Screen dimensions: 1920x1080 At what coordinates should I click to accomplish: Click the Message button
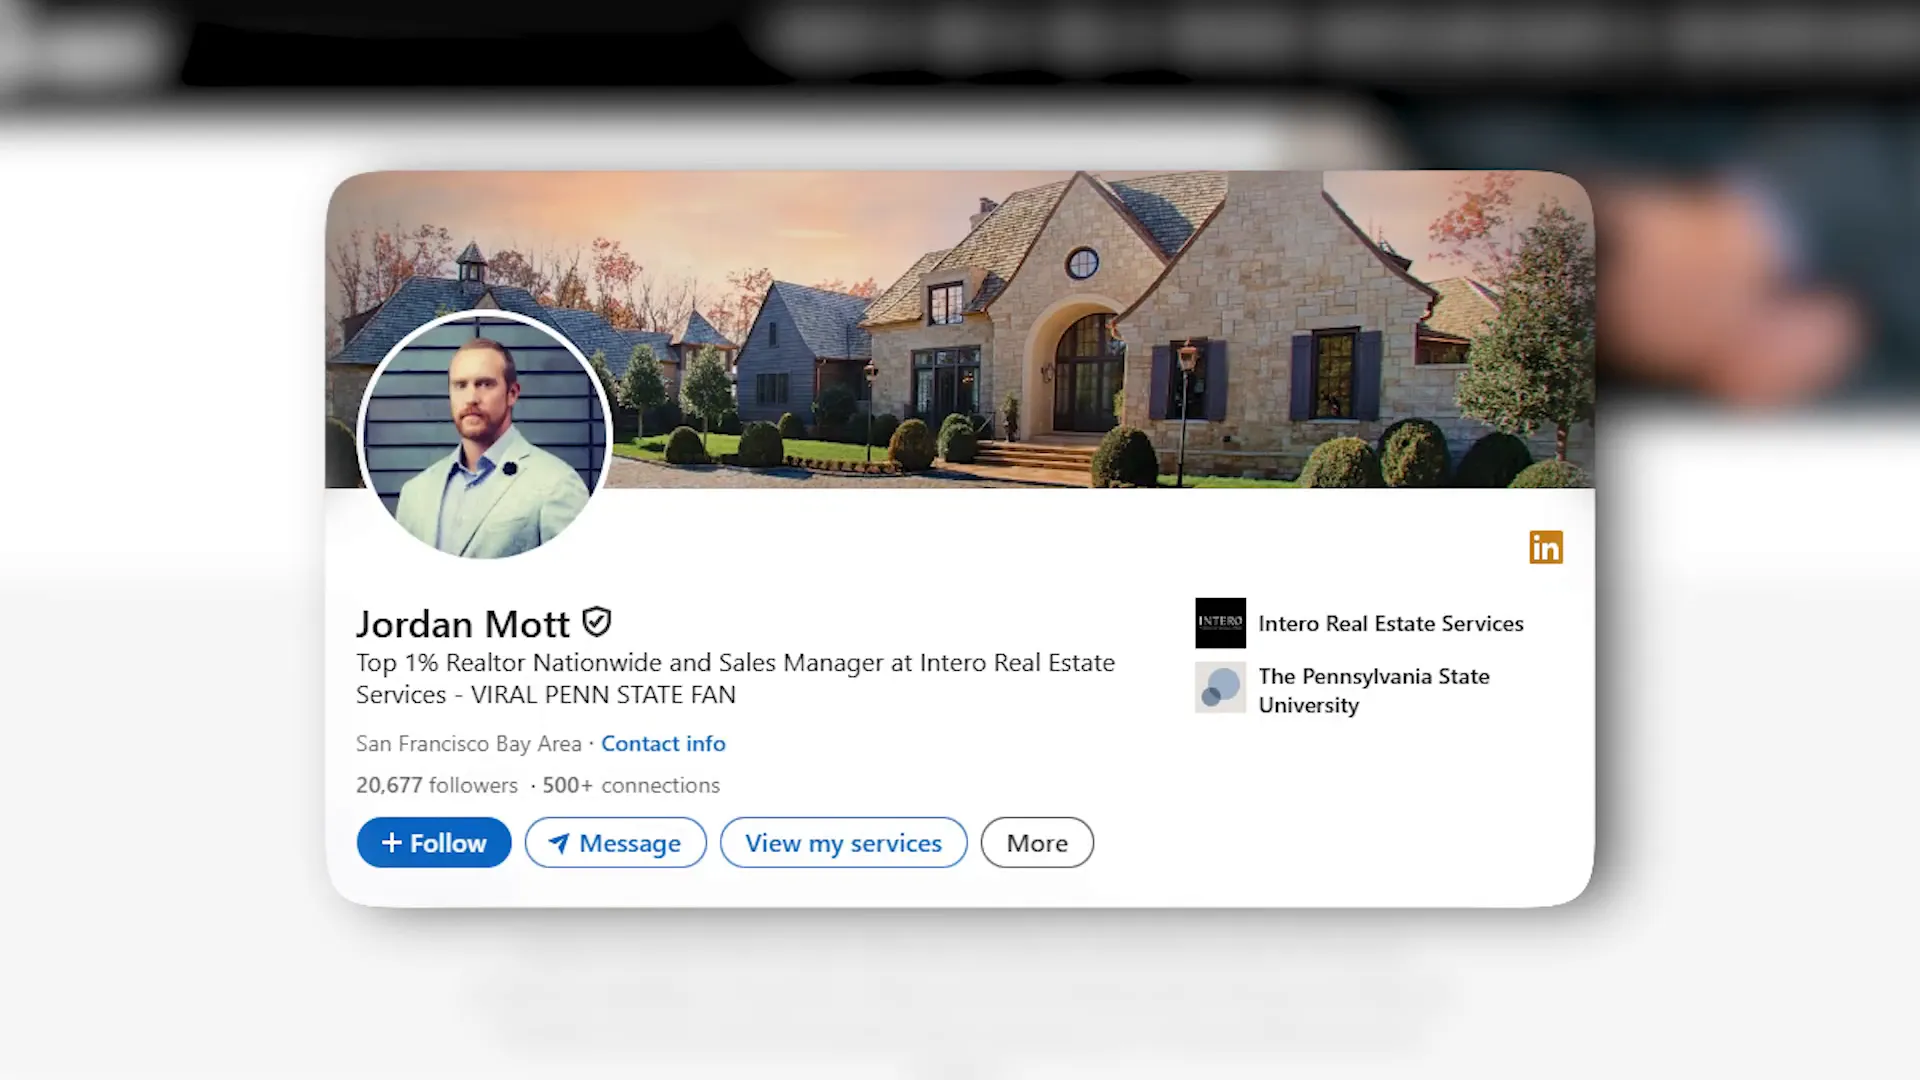(615, 843)
